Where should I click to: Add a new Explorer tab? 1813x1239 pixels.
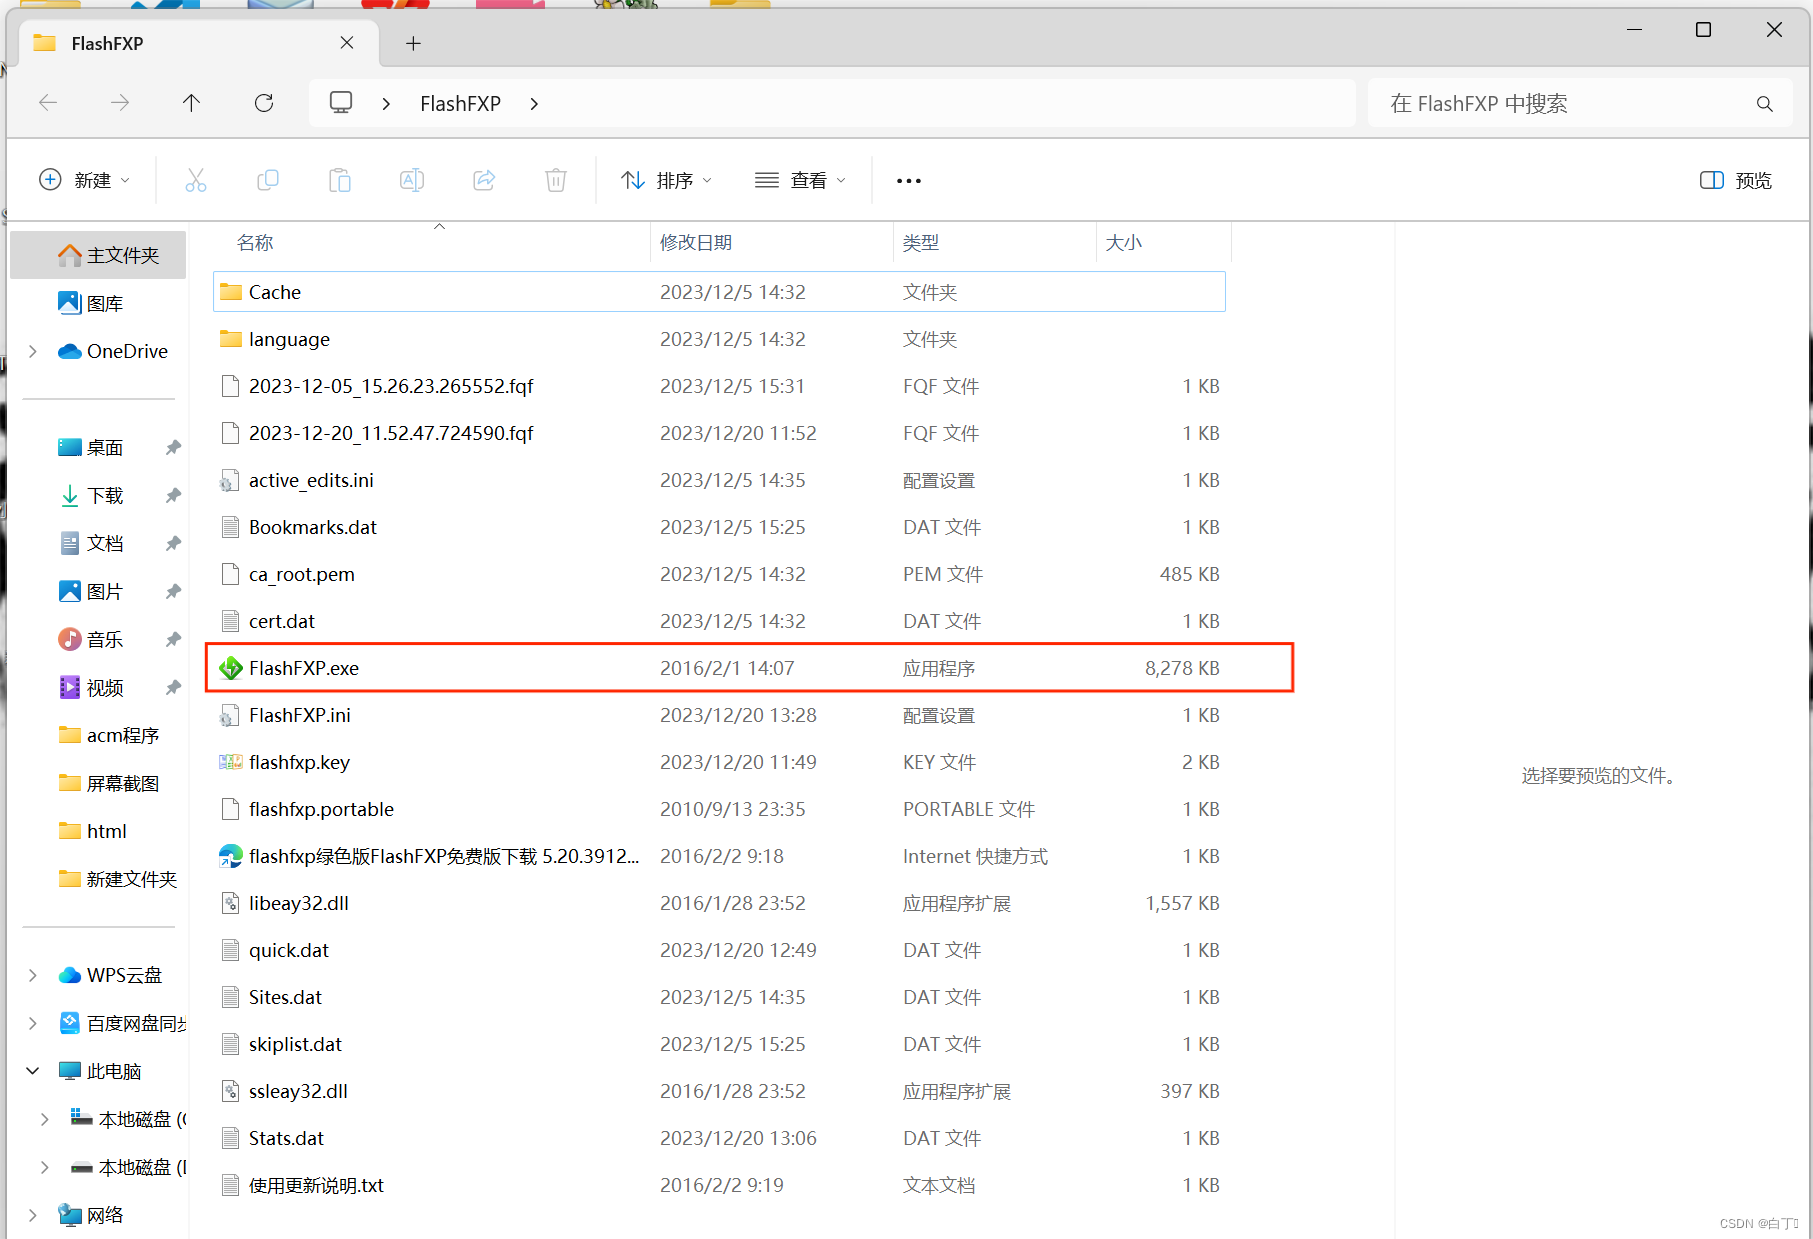413,43
